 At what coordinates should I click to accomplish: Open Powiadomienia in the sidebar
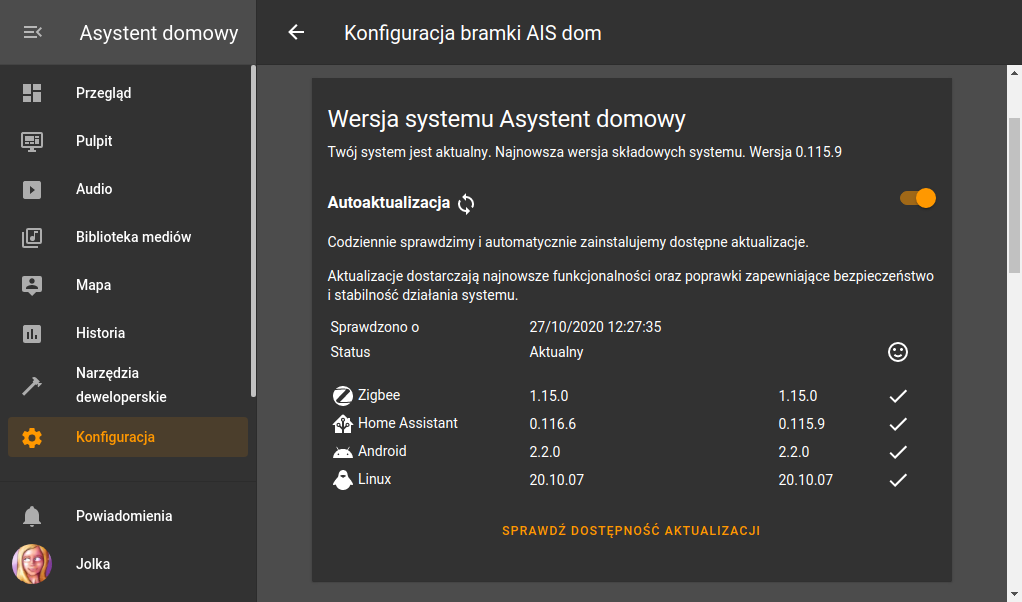click(x=128, y=516)
